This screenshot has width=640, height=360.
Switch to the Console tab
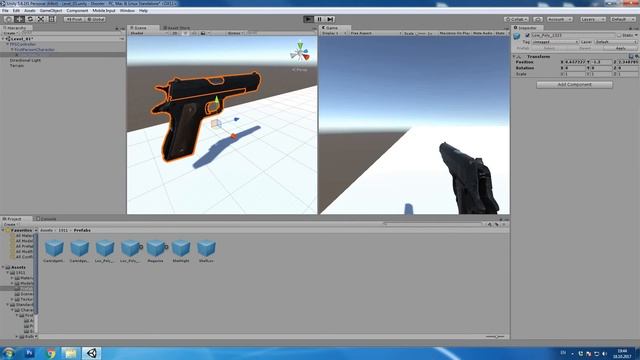[47, 219]
